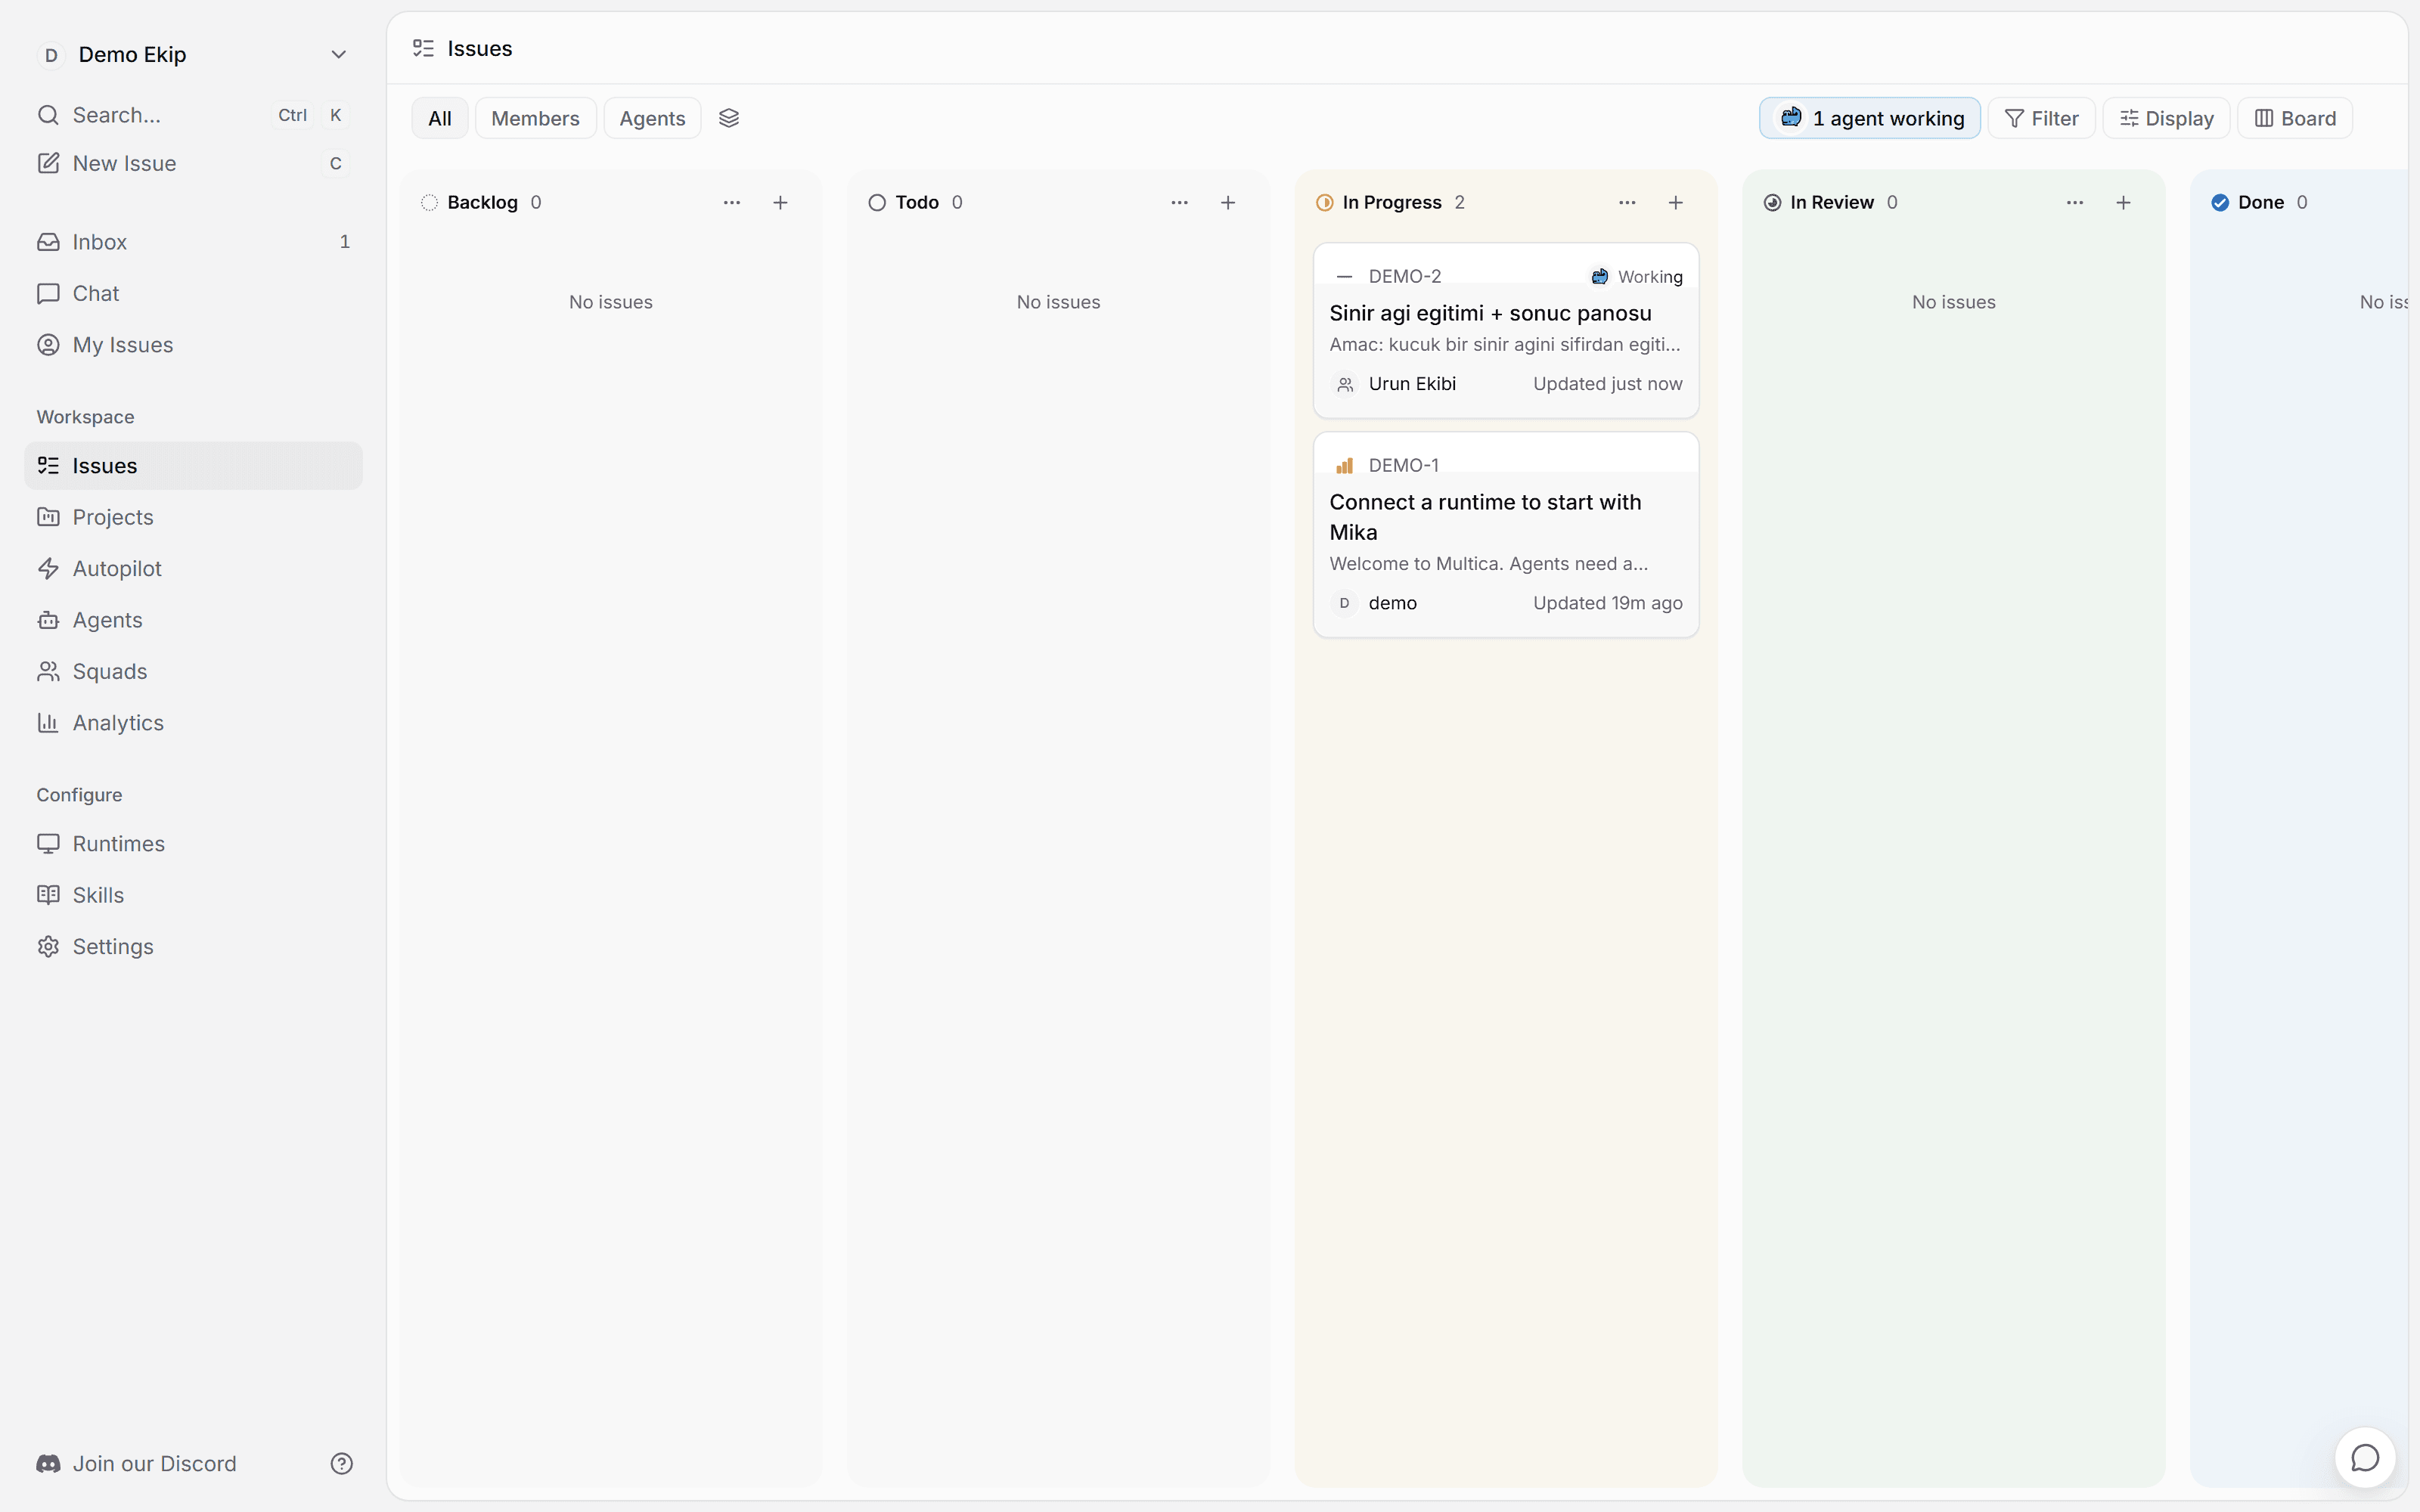Open In Progress column options menu
This screenshot has width=2420, height=1512.
point(1627,203)
